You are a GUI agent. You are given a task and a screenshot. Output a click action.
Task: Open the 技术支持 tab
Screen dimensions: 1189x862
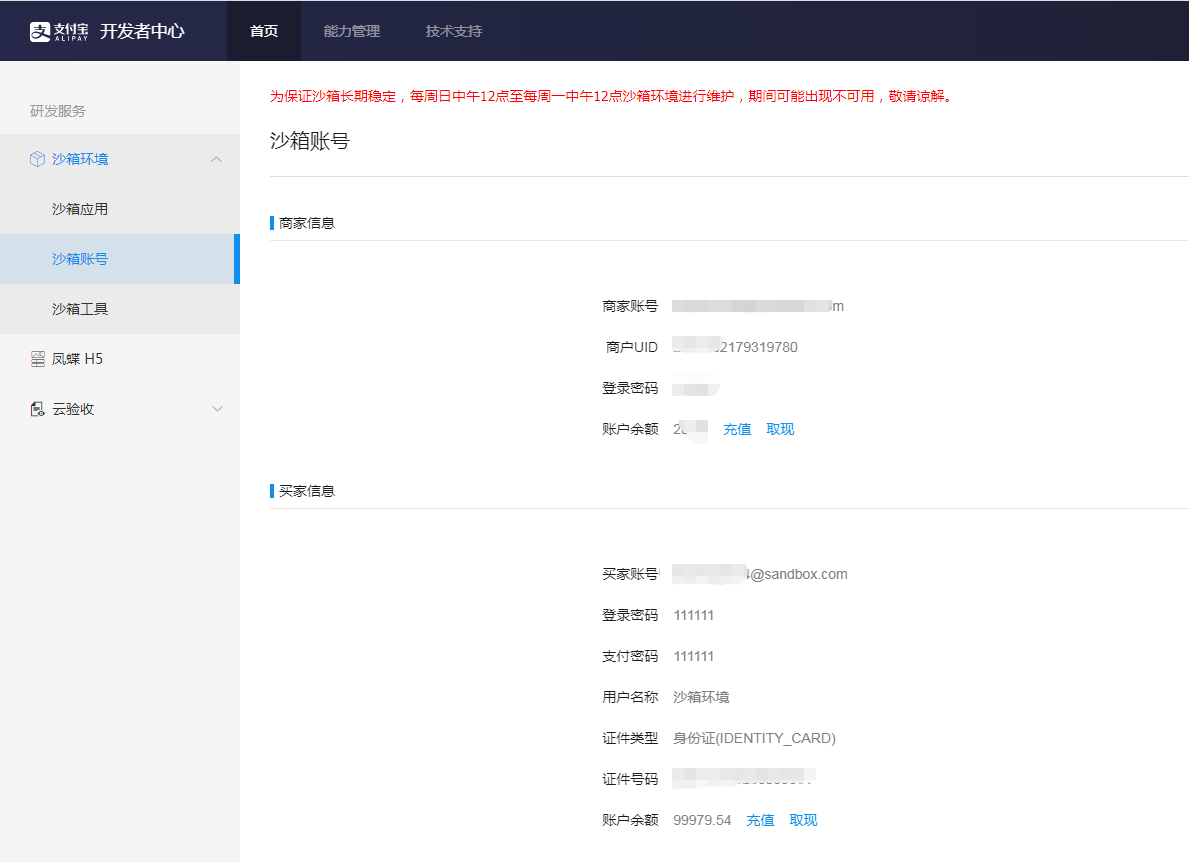click(453, 31)
